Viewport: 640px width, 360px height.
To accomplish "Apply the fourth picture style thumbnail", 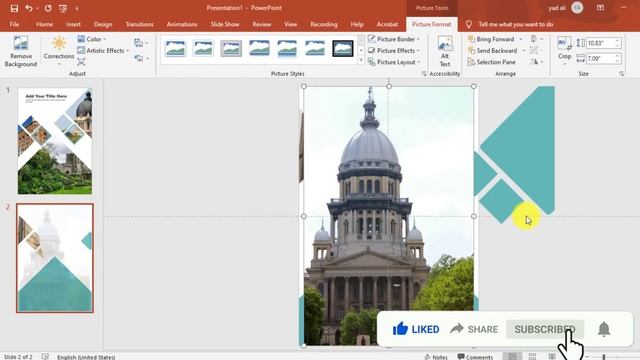I will point(259,49).
